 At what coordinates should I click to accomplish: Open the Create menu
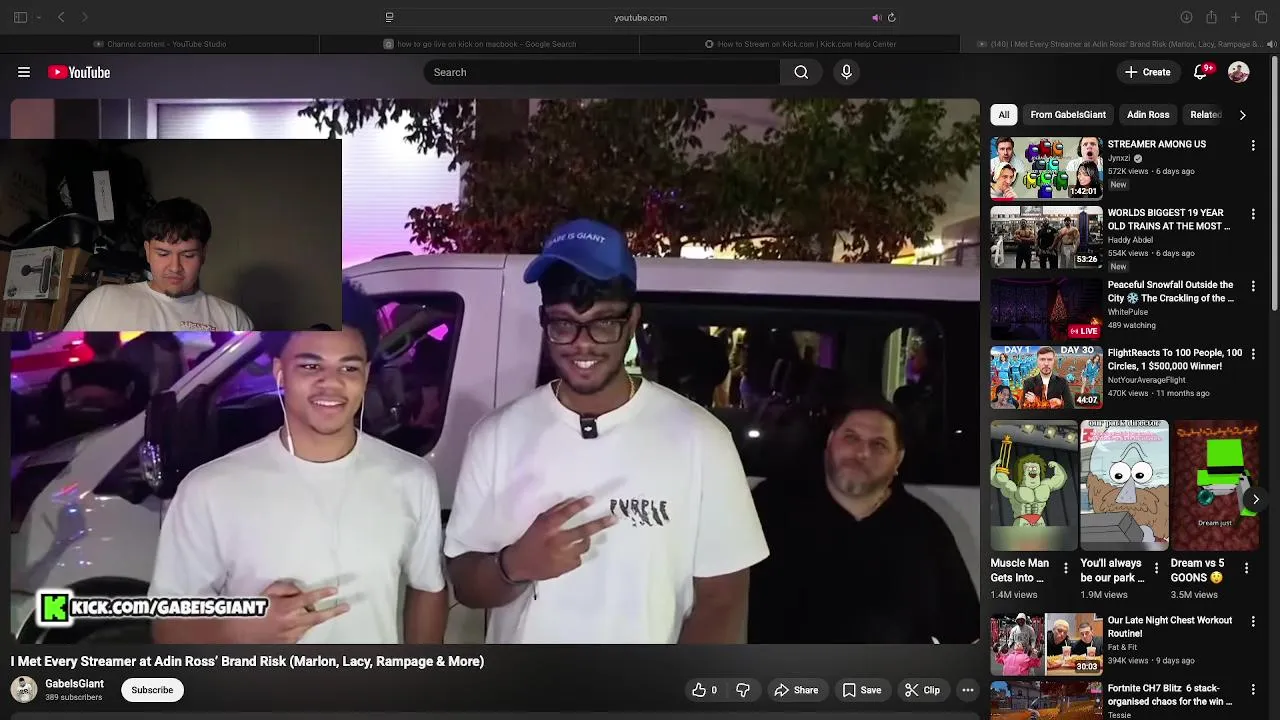[x=1147, y=72]
